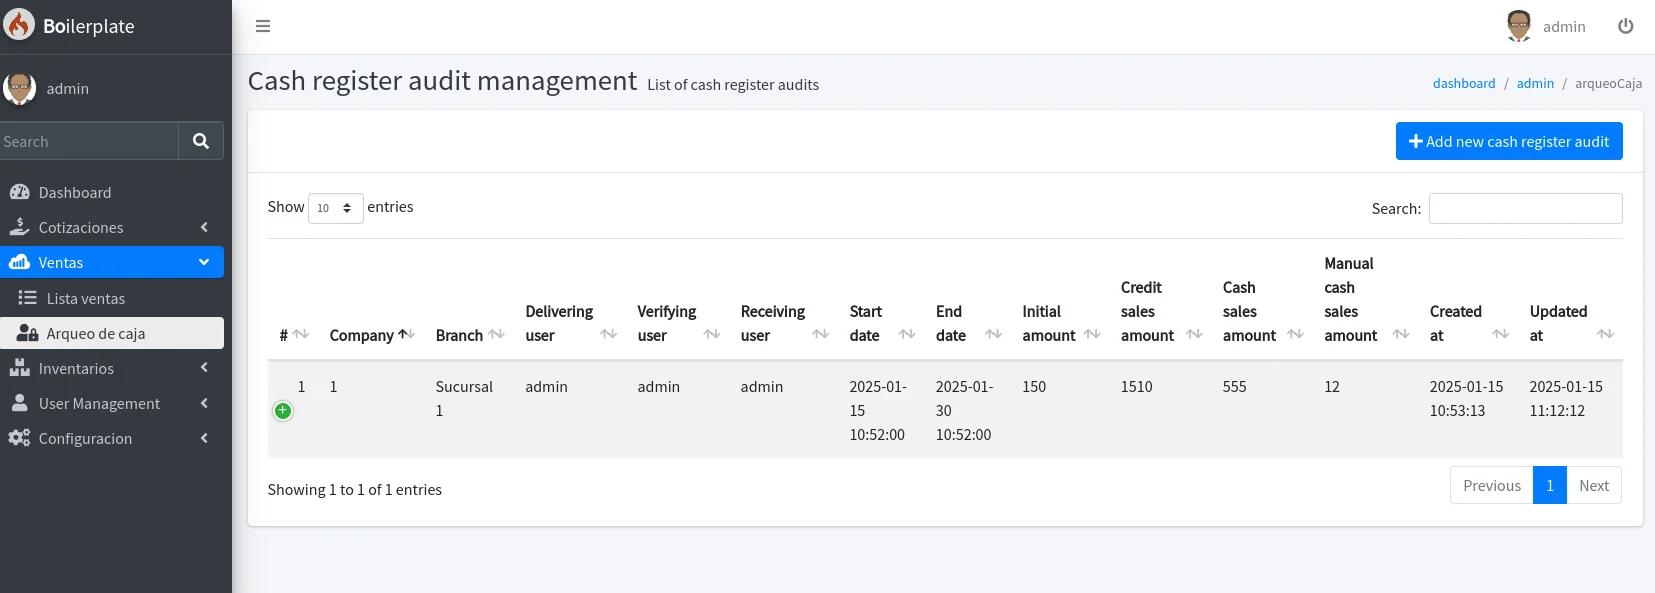Screen dimensions: 1655x593
Task: Click the table Search input field
Action: click(x=1525, y=208)
